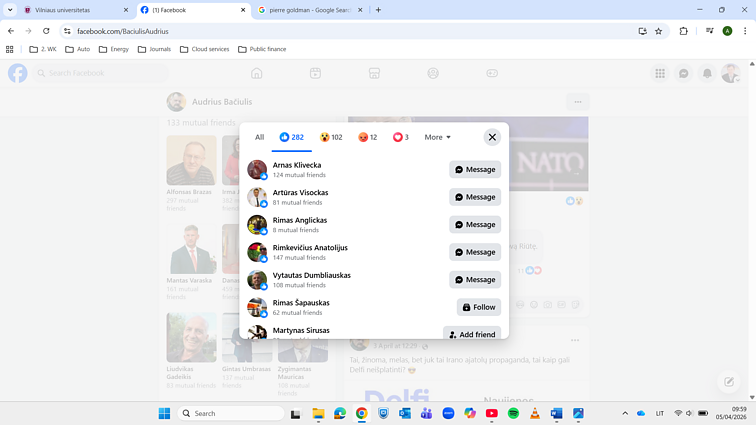Screen dimensions: 756x425
Task: Bookmark this page with star icon
Action: (x=659, y=31)
